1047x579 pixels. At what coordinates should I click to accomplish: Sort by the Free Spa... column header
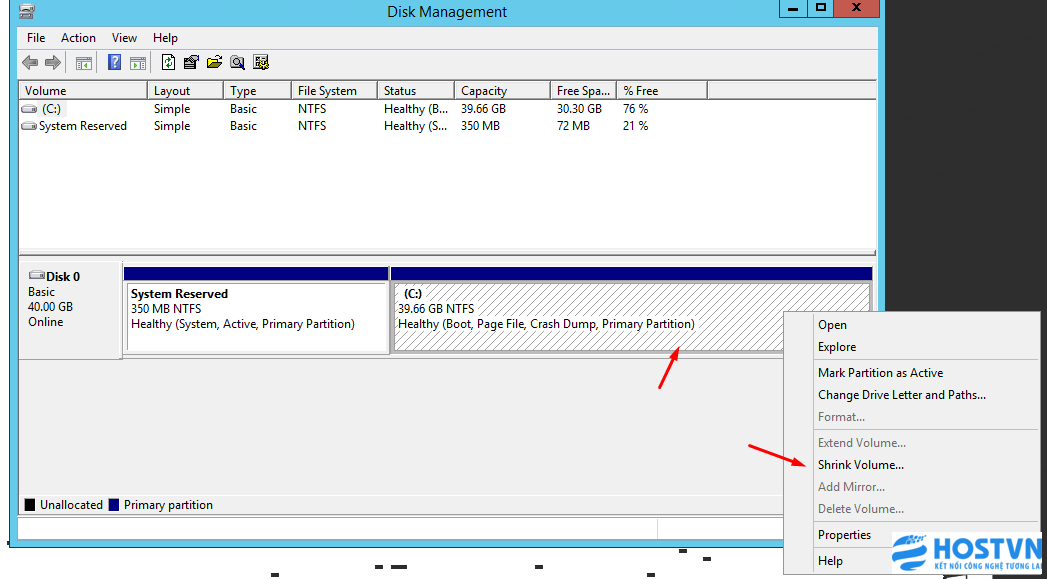[x=584, y=91]
